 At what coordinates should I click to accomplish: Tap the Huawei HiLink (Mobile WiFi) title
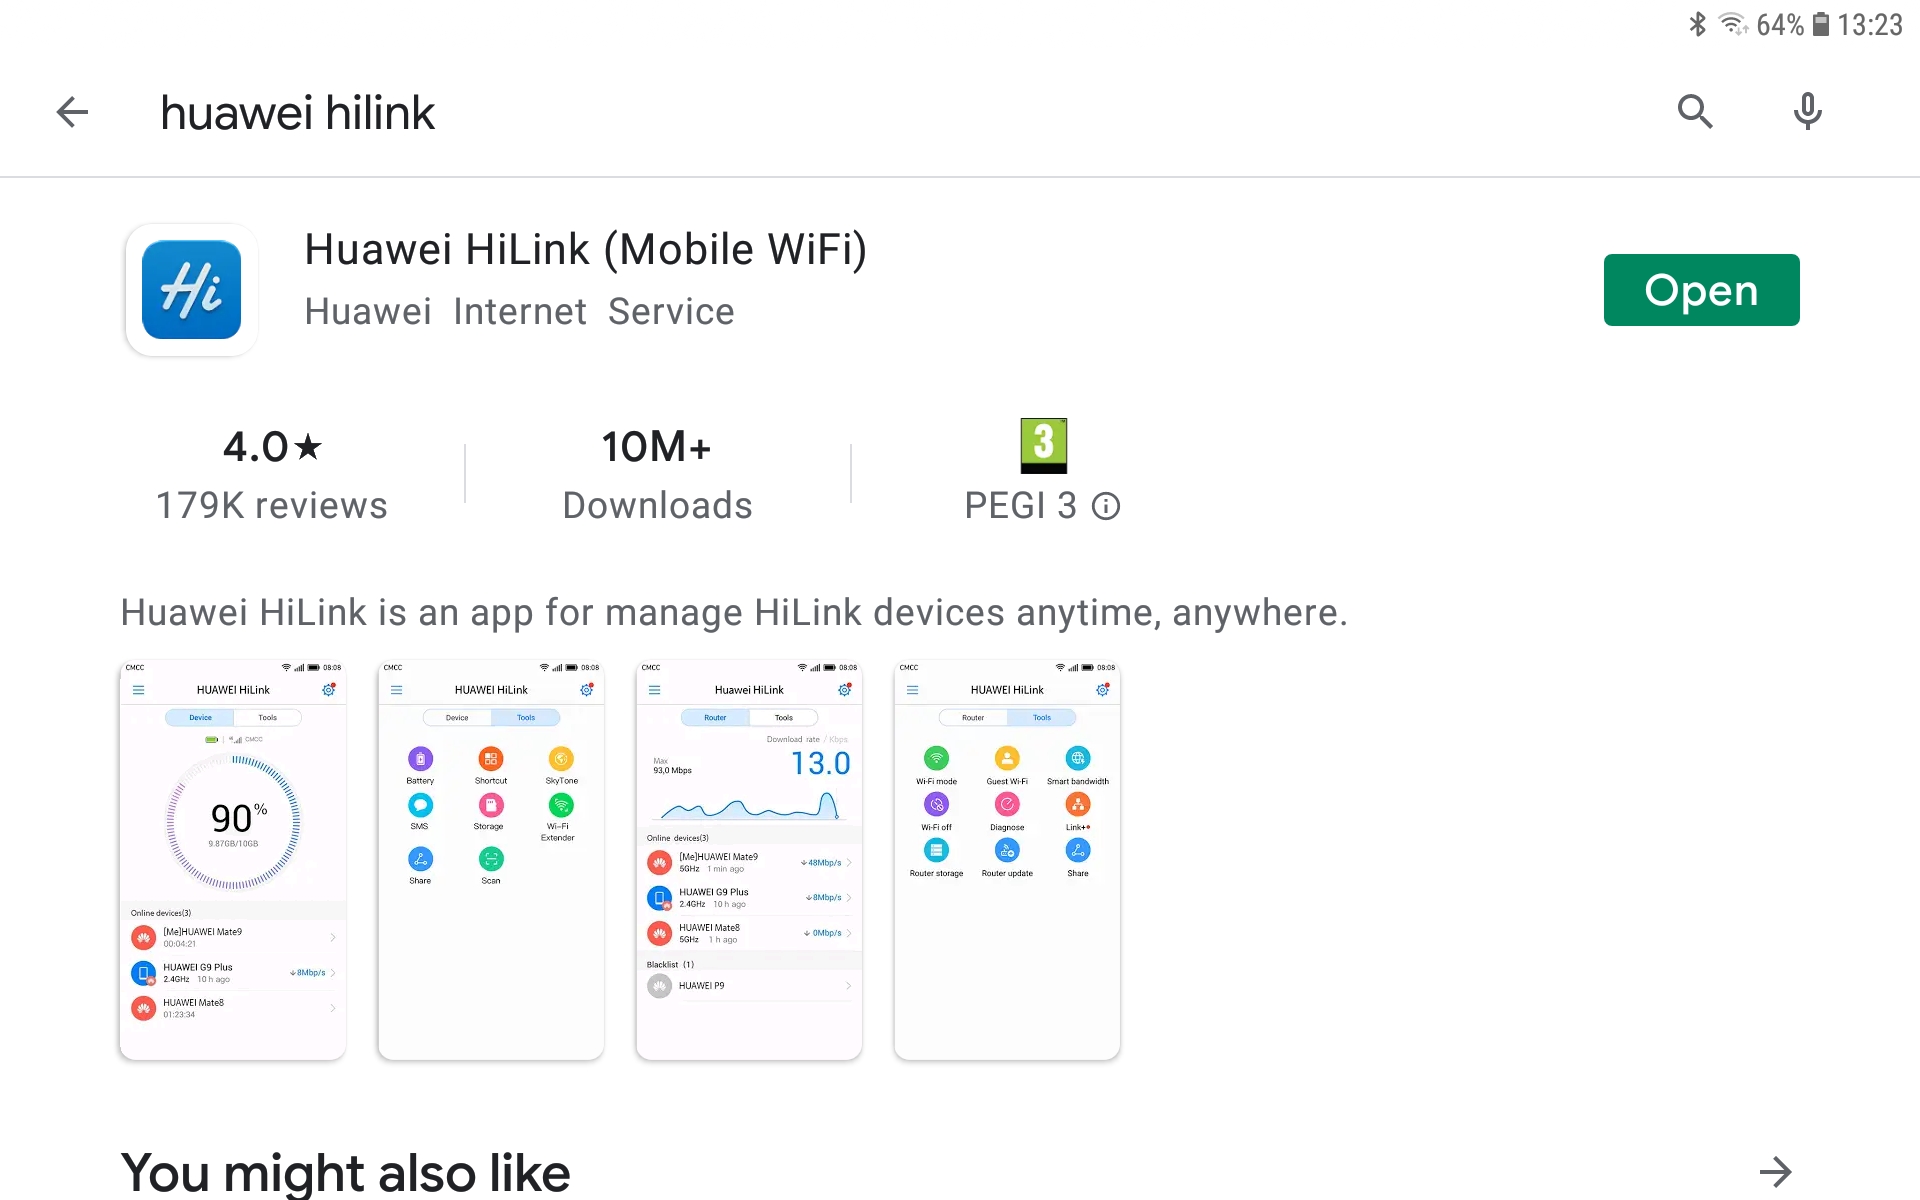pos(586,249)
